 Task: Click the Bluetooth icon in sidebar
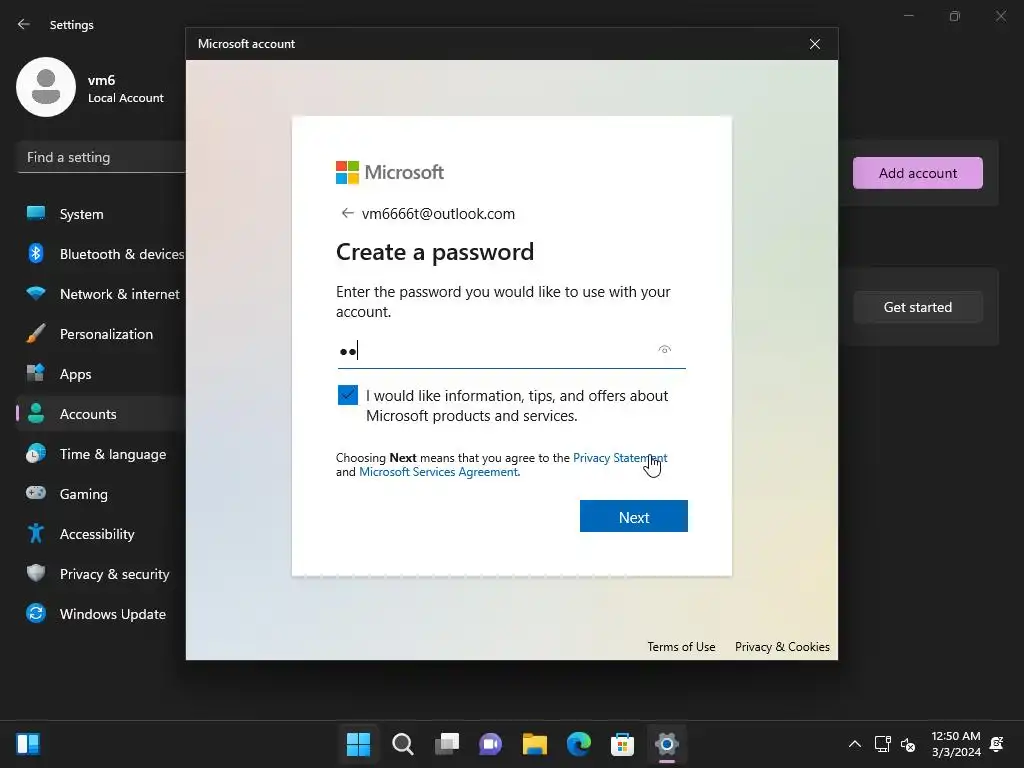[36, 253]
